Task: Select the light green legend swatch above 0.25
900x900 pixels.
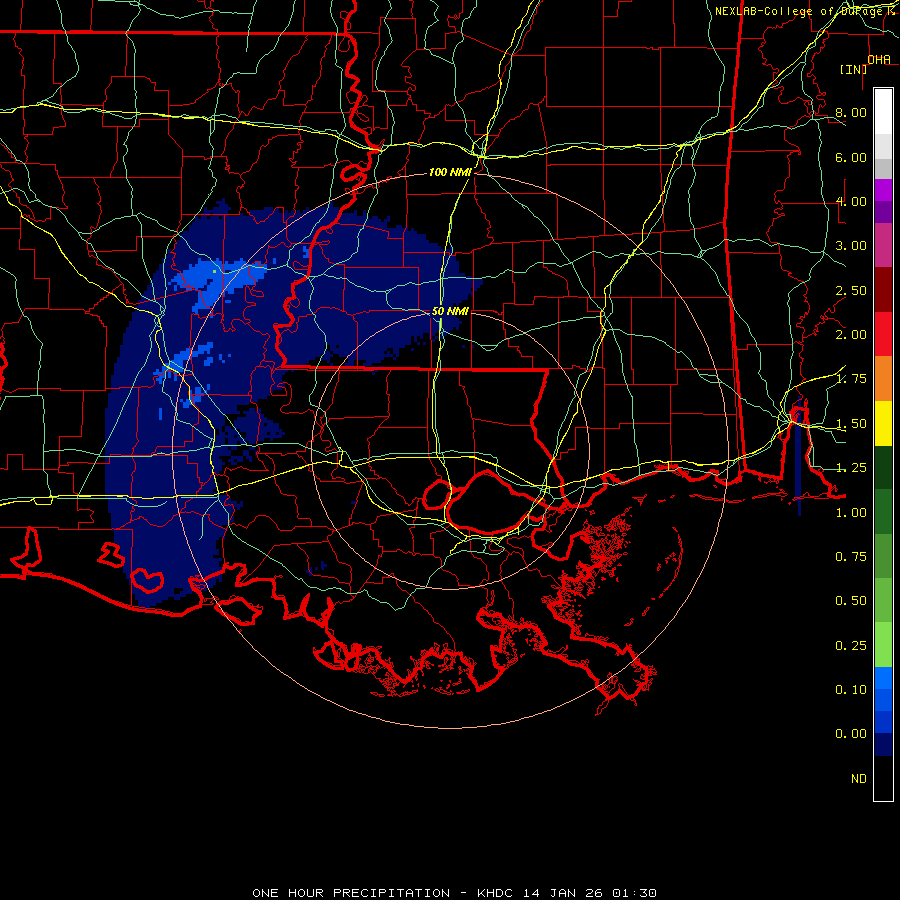Action: click(x=883, y=645)
